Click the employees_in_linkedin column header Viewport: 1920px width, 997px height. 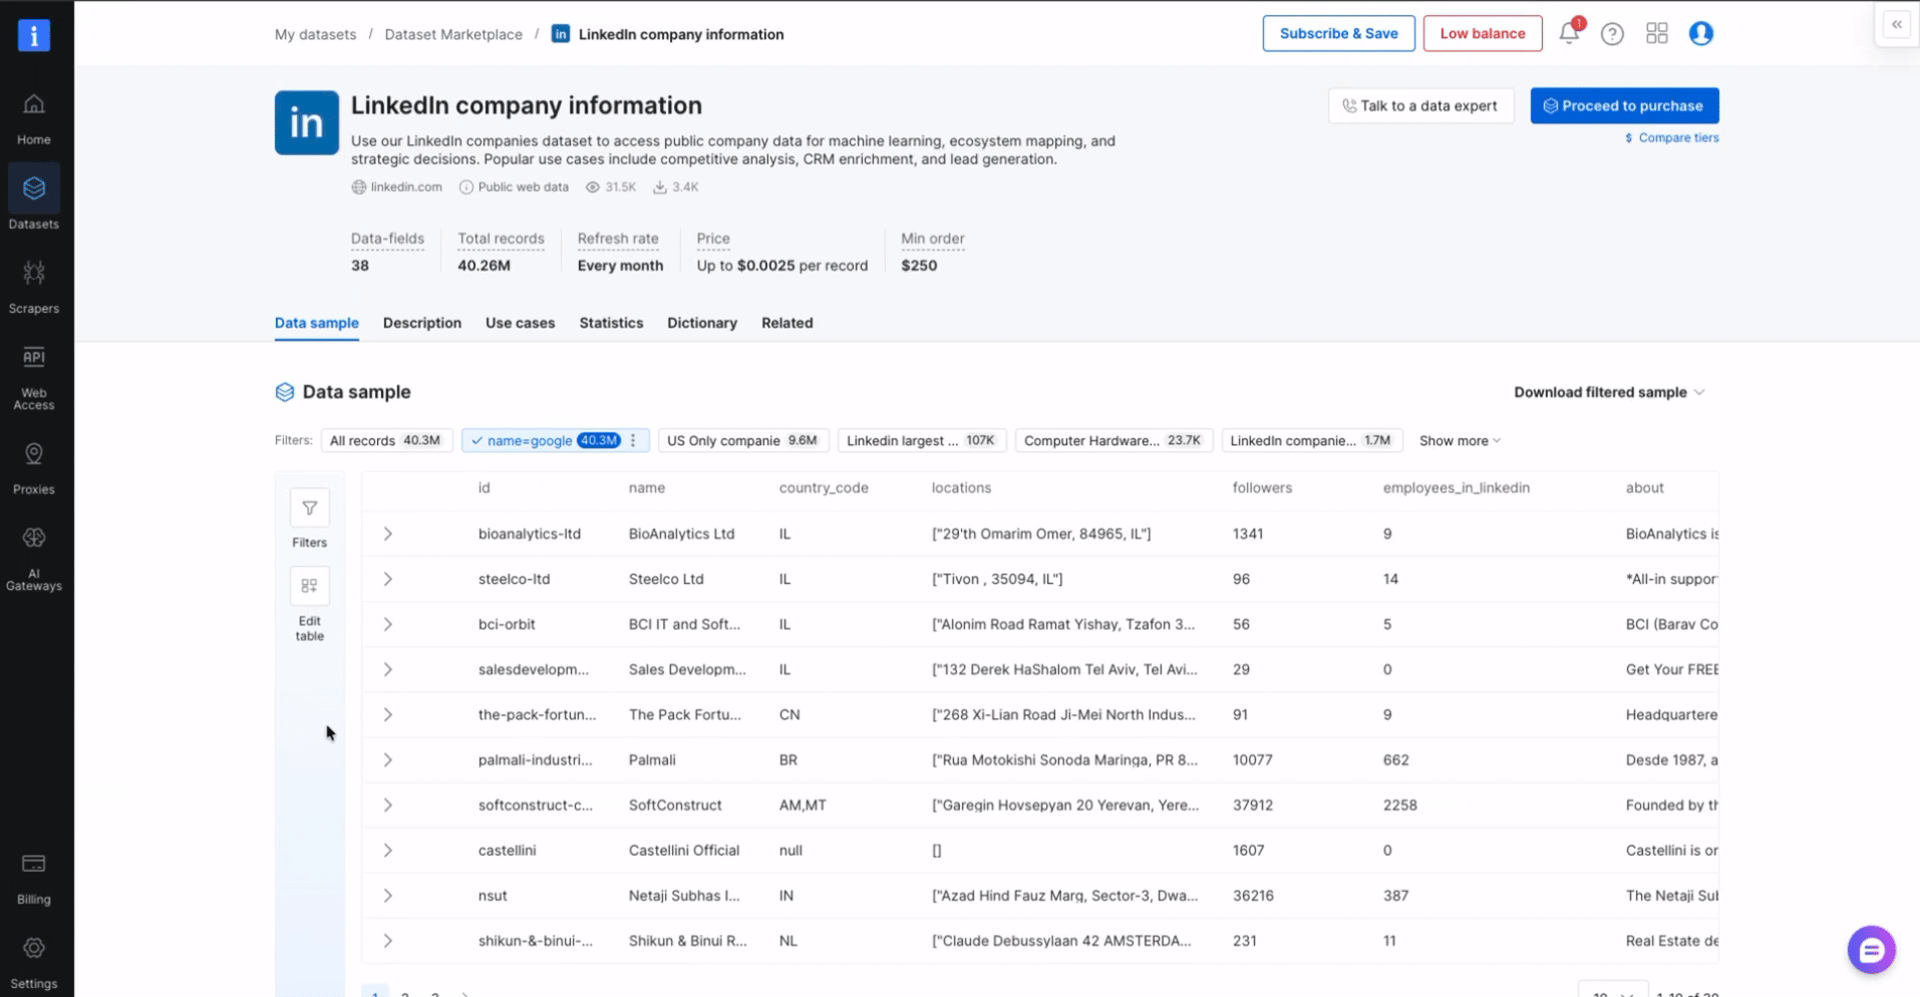pyautogui.click(x=1456, y=488)
